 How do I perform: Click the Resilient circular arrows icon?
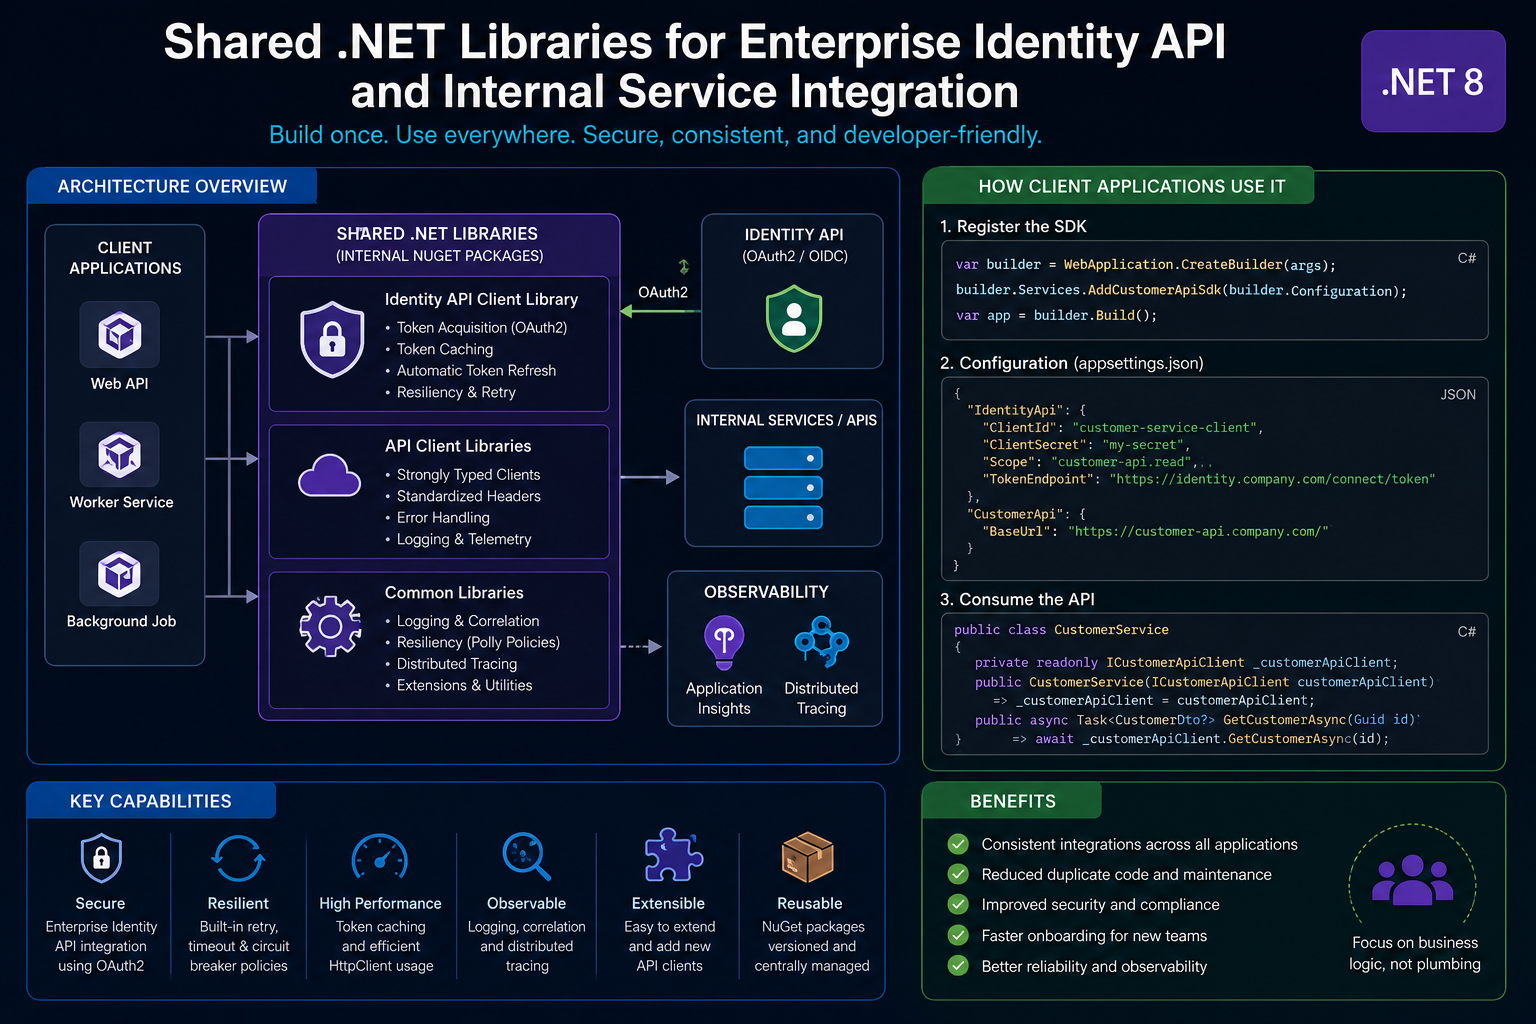tap(238, 858)
